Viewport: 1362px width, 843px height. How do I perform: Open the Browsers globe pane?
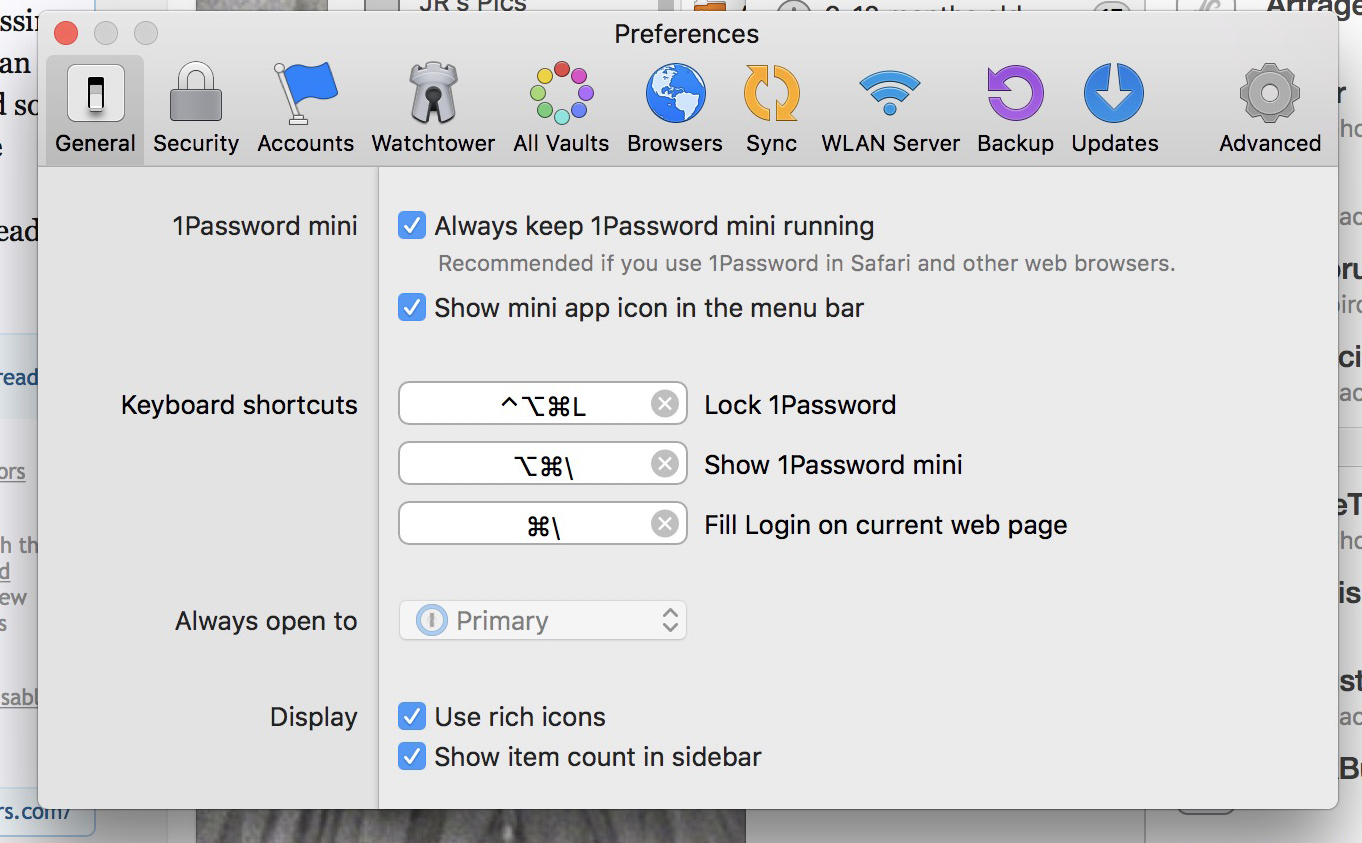tap(675, 110)
